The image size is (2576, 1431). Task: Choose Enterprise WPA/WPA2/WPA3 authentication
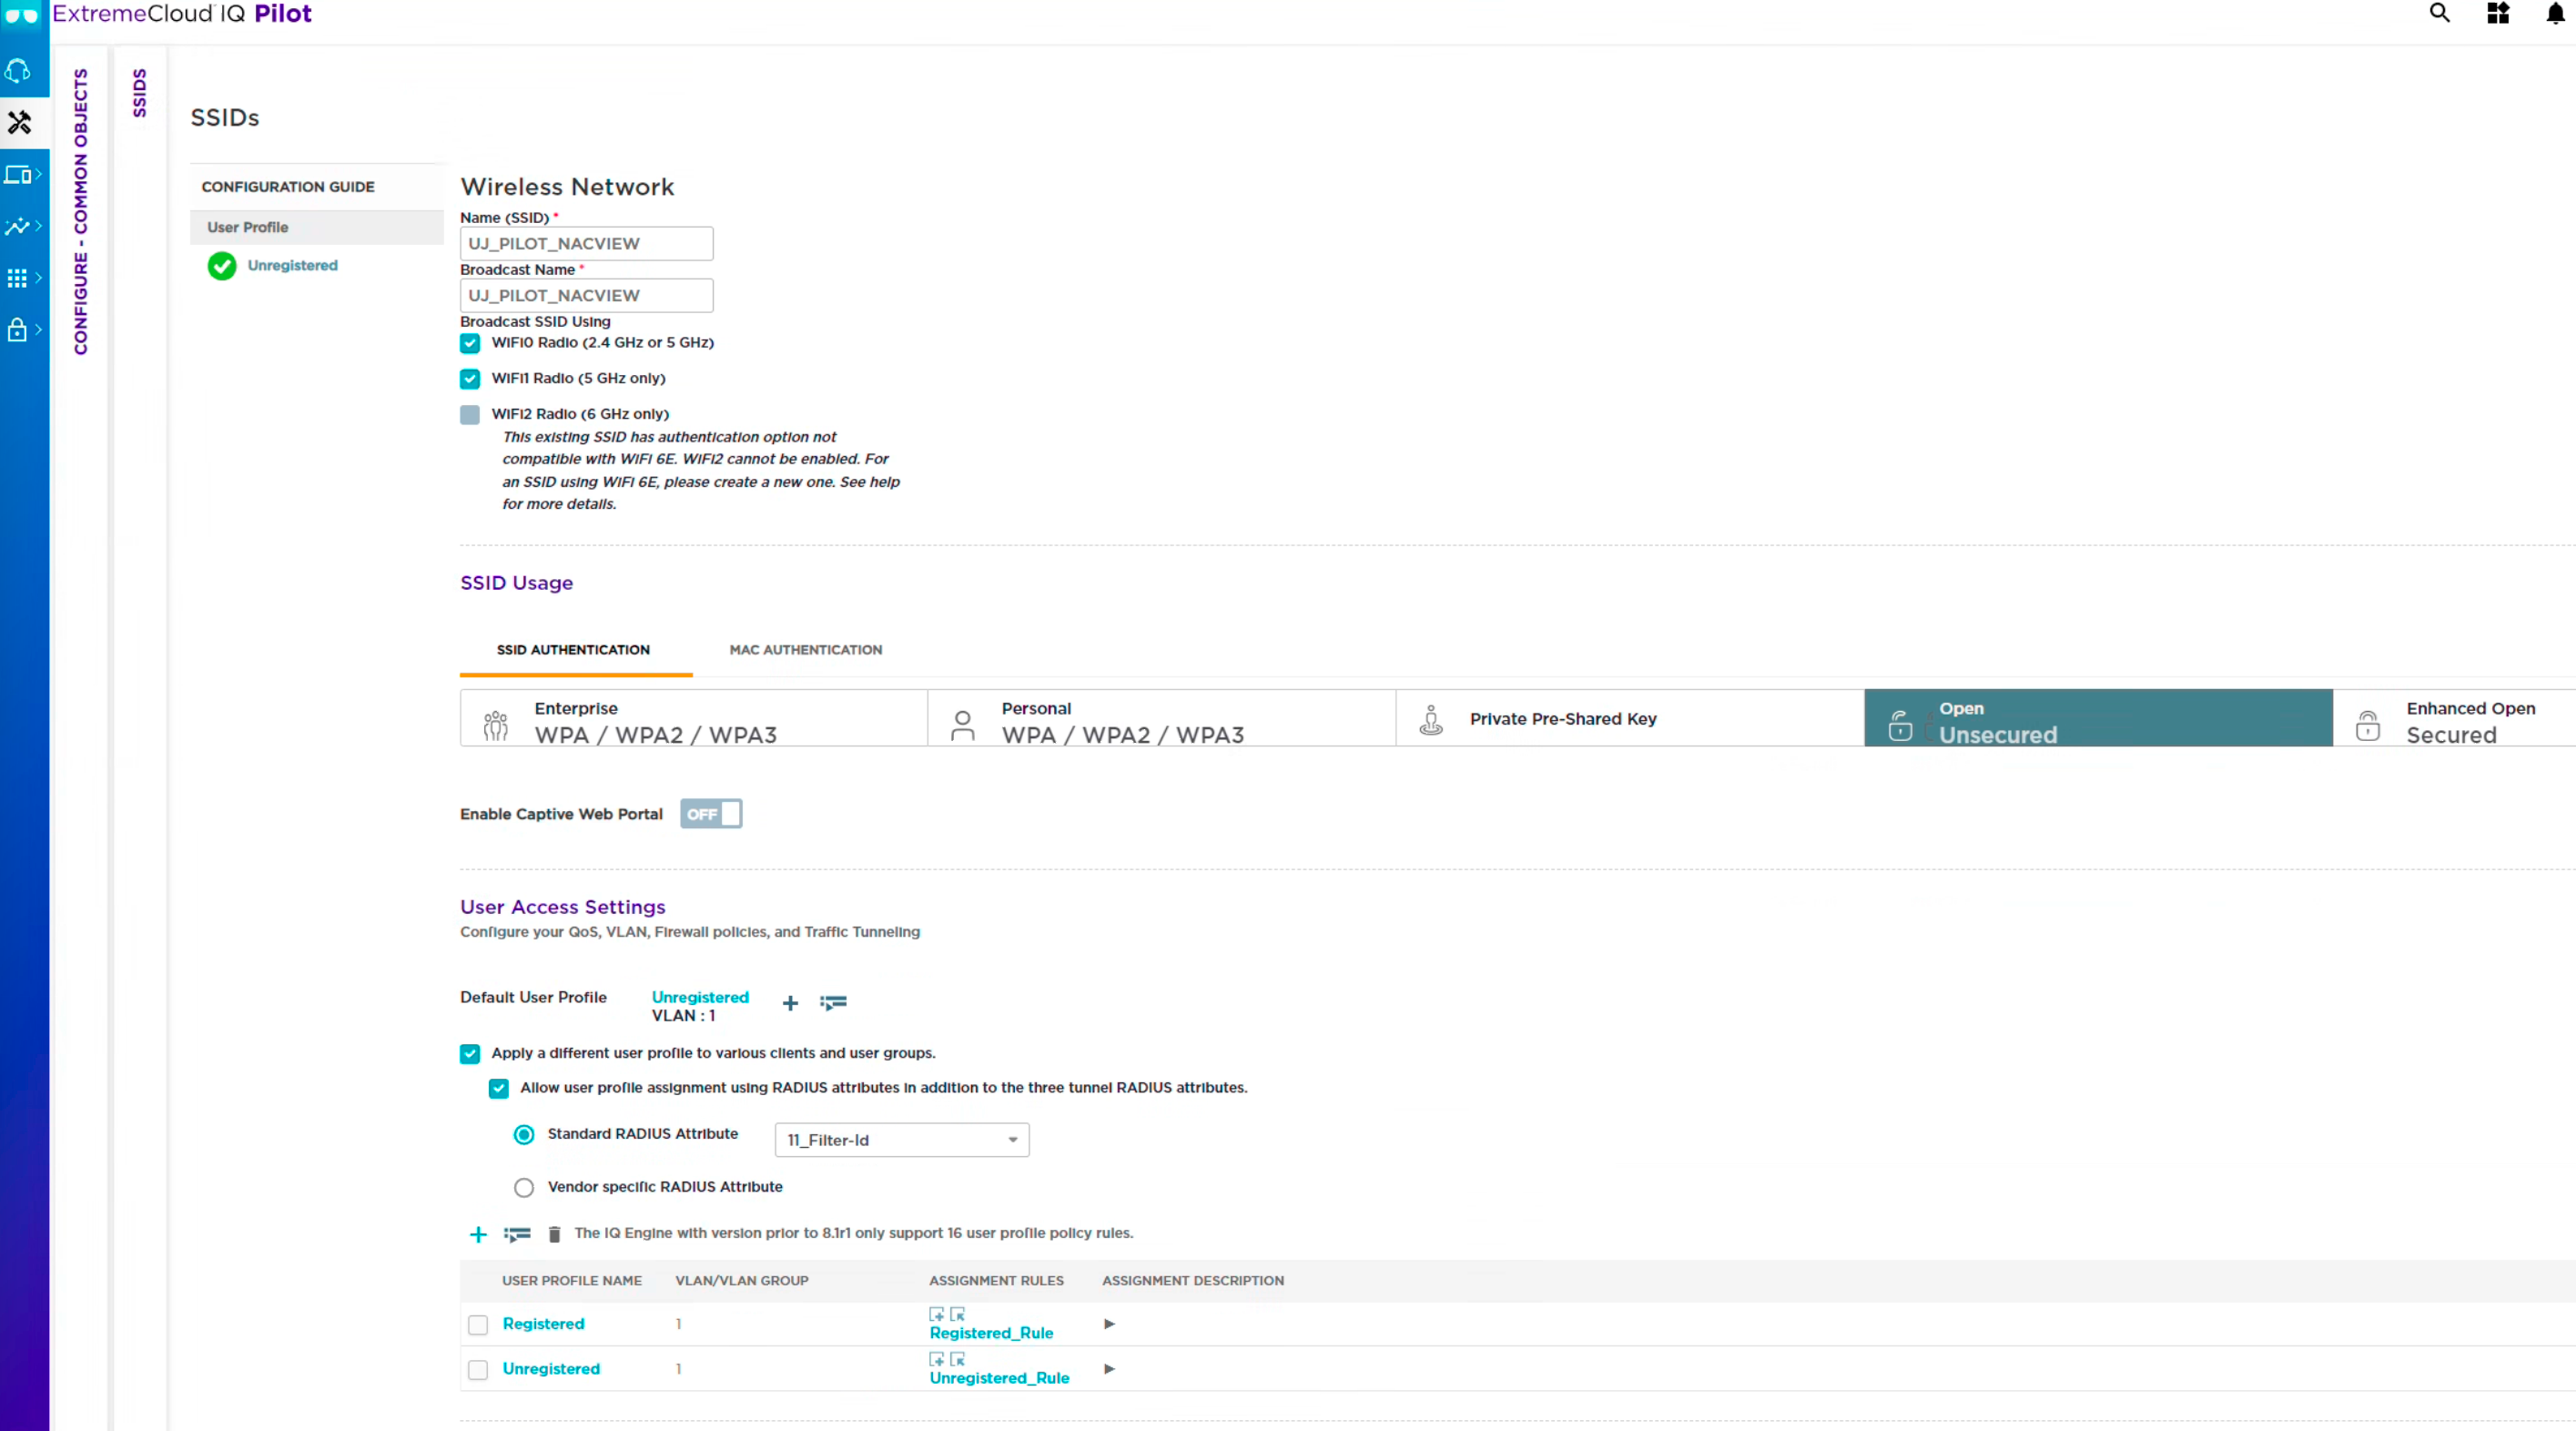tap(694, 718)
